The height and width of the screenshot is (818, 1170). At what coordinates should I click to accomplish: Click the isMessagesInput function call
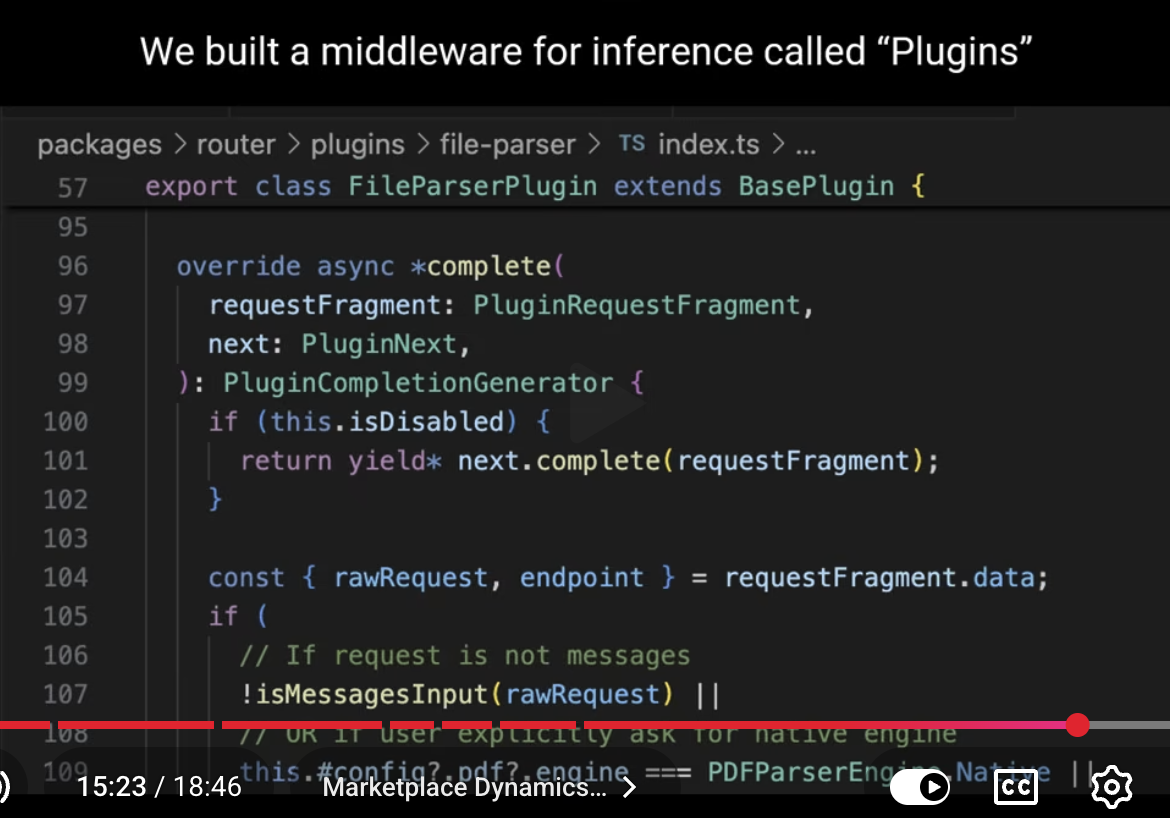(371, 694)
